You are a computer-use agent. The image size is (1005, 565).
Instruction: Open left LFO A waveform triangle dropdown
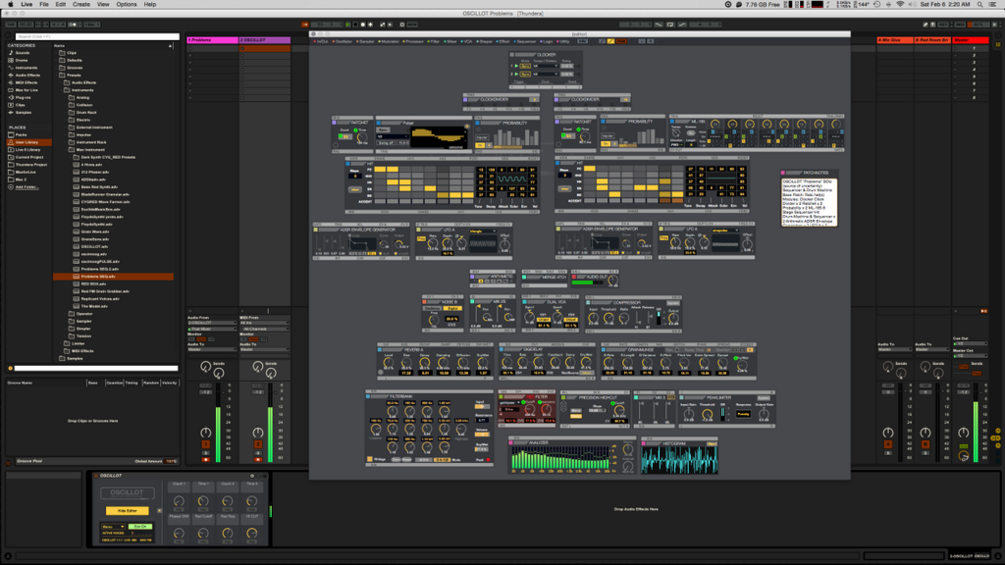[482, 231]
